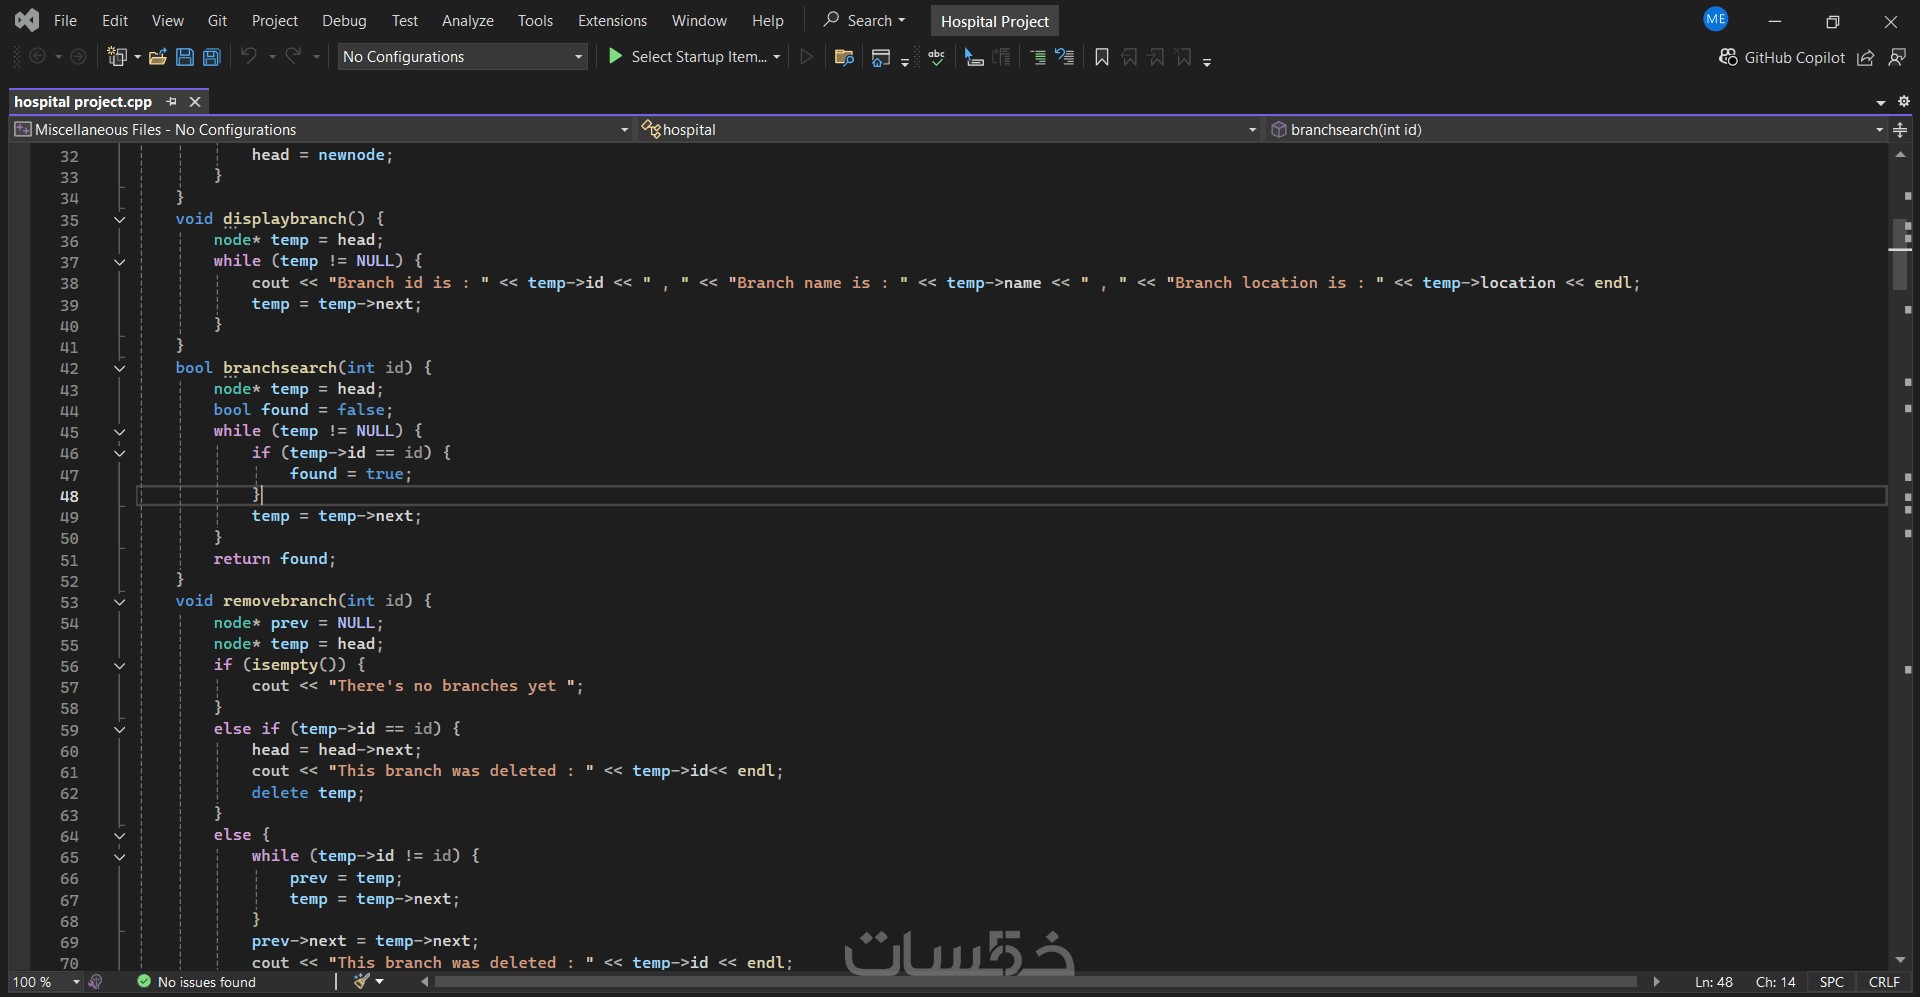Image resolution: width=1920 pixels, height=997 pixels.
Task: Click the CRLF line ending indicator
Action: click(x=1884, y=982)
